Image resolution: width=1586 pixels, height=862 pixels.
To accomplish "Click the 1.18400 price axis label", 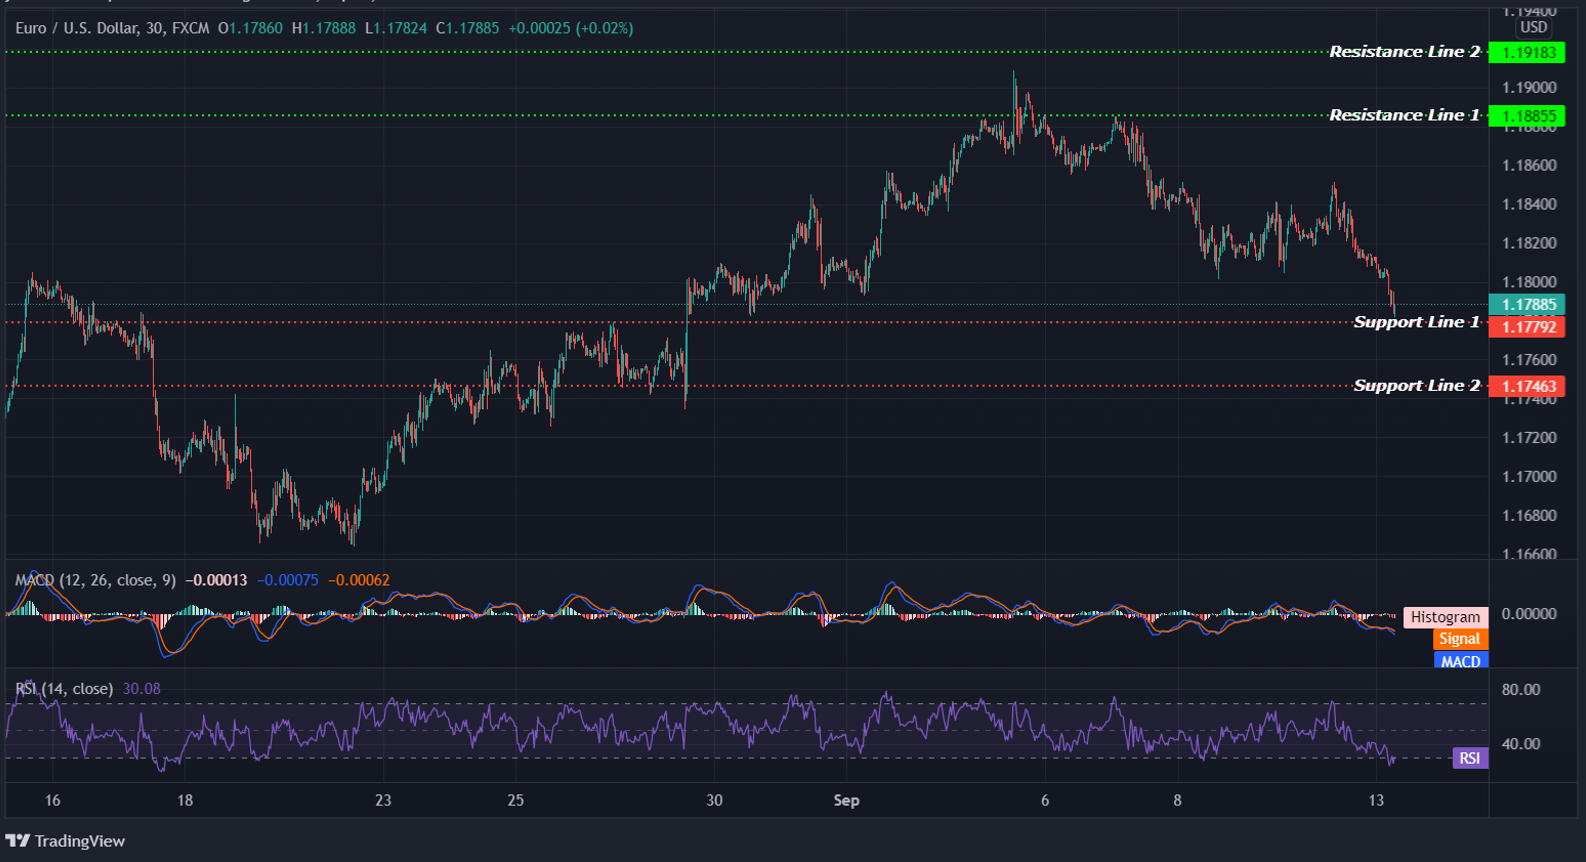I will (x=1529, y=204).
